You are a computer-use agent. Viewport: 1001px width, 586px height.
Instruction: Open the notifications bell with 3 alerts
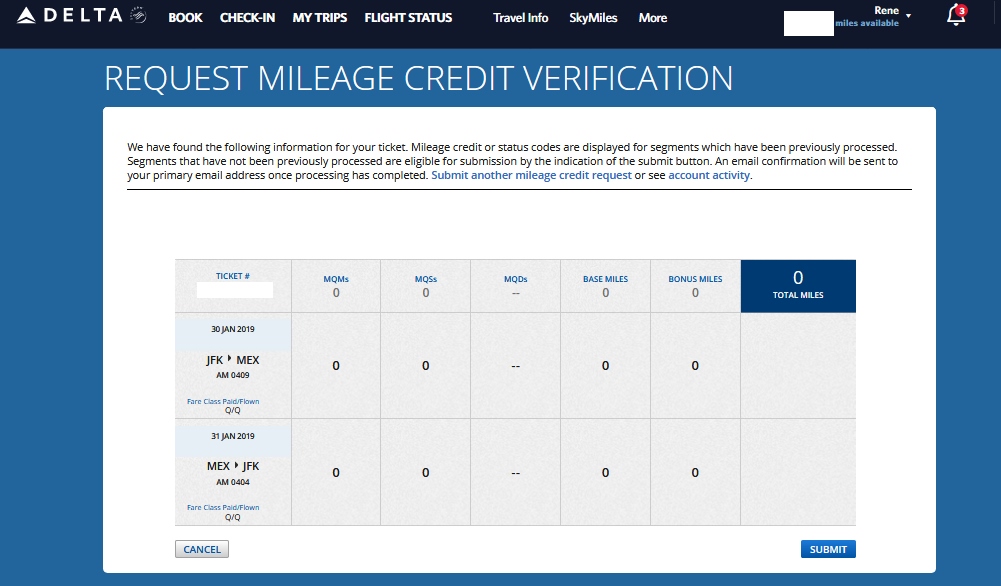point(954,17)
